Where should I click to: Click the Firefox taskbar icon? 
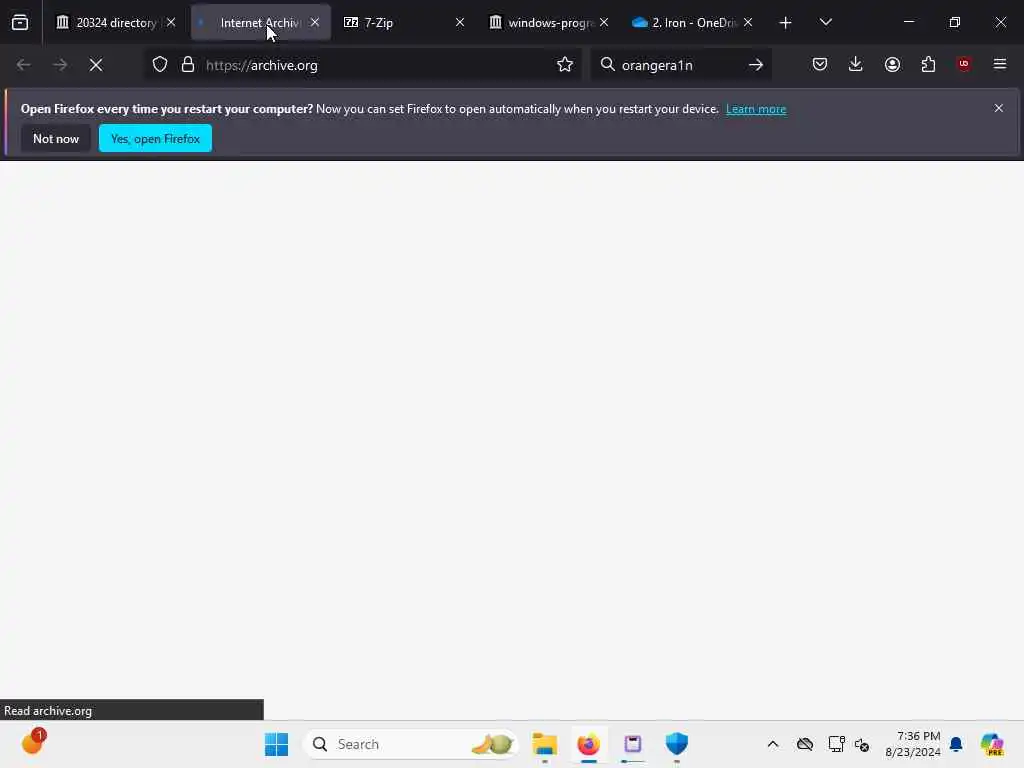coord(588,744)
